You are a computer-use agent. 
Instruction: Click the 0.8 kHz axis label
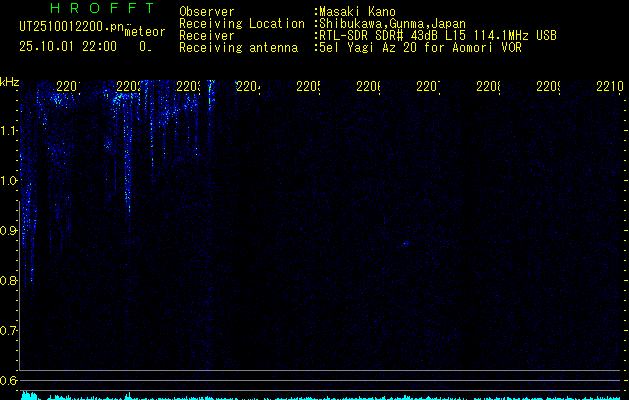[x=9, y=280]
